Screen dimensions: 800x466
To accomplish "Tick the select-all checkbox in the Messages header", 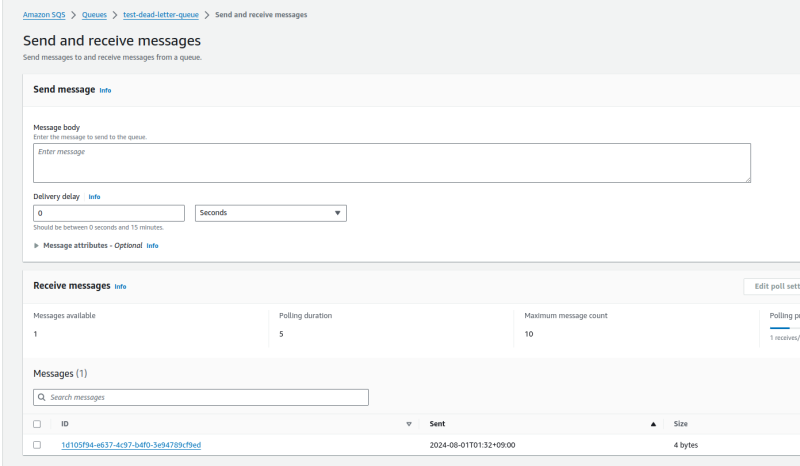I will [x=37, y=424].
